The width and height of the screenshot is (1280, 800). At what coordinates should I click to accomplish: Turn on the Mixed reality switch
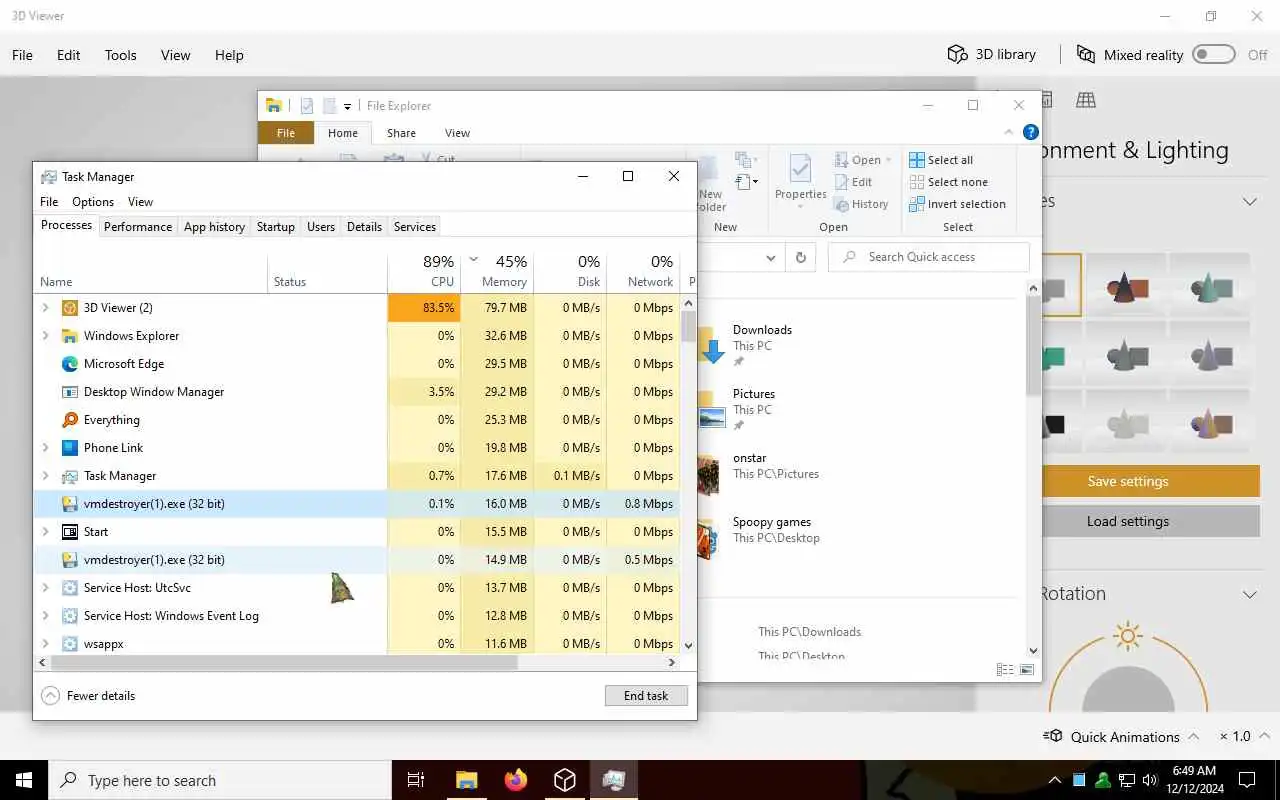click(1214, 54)
